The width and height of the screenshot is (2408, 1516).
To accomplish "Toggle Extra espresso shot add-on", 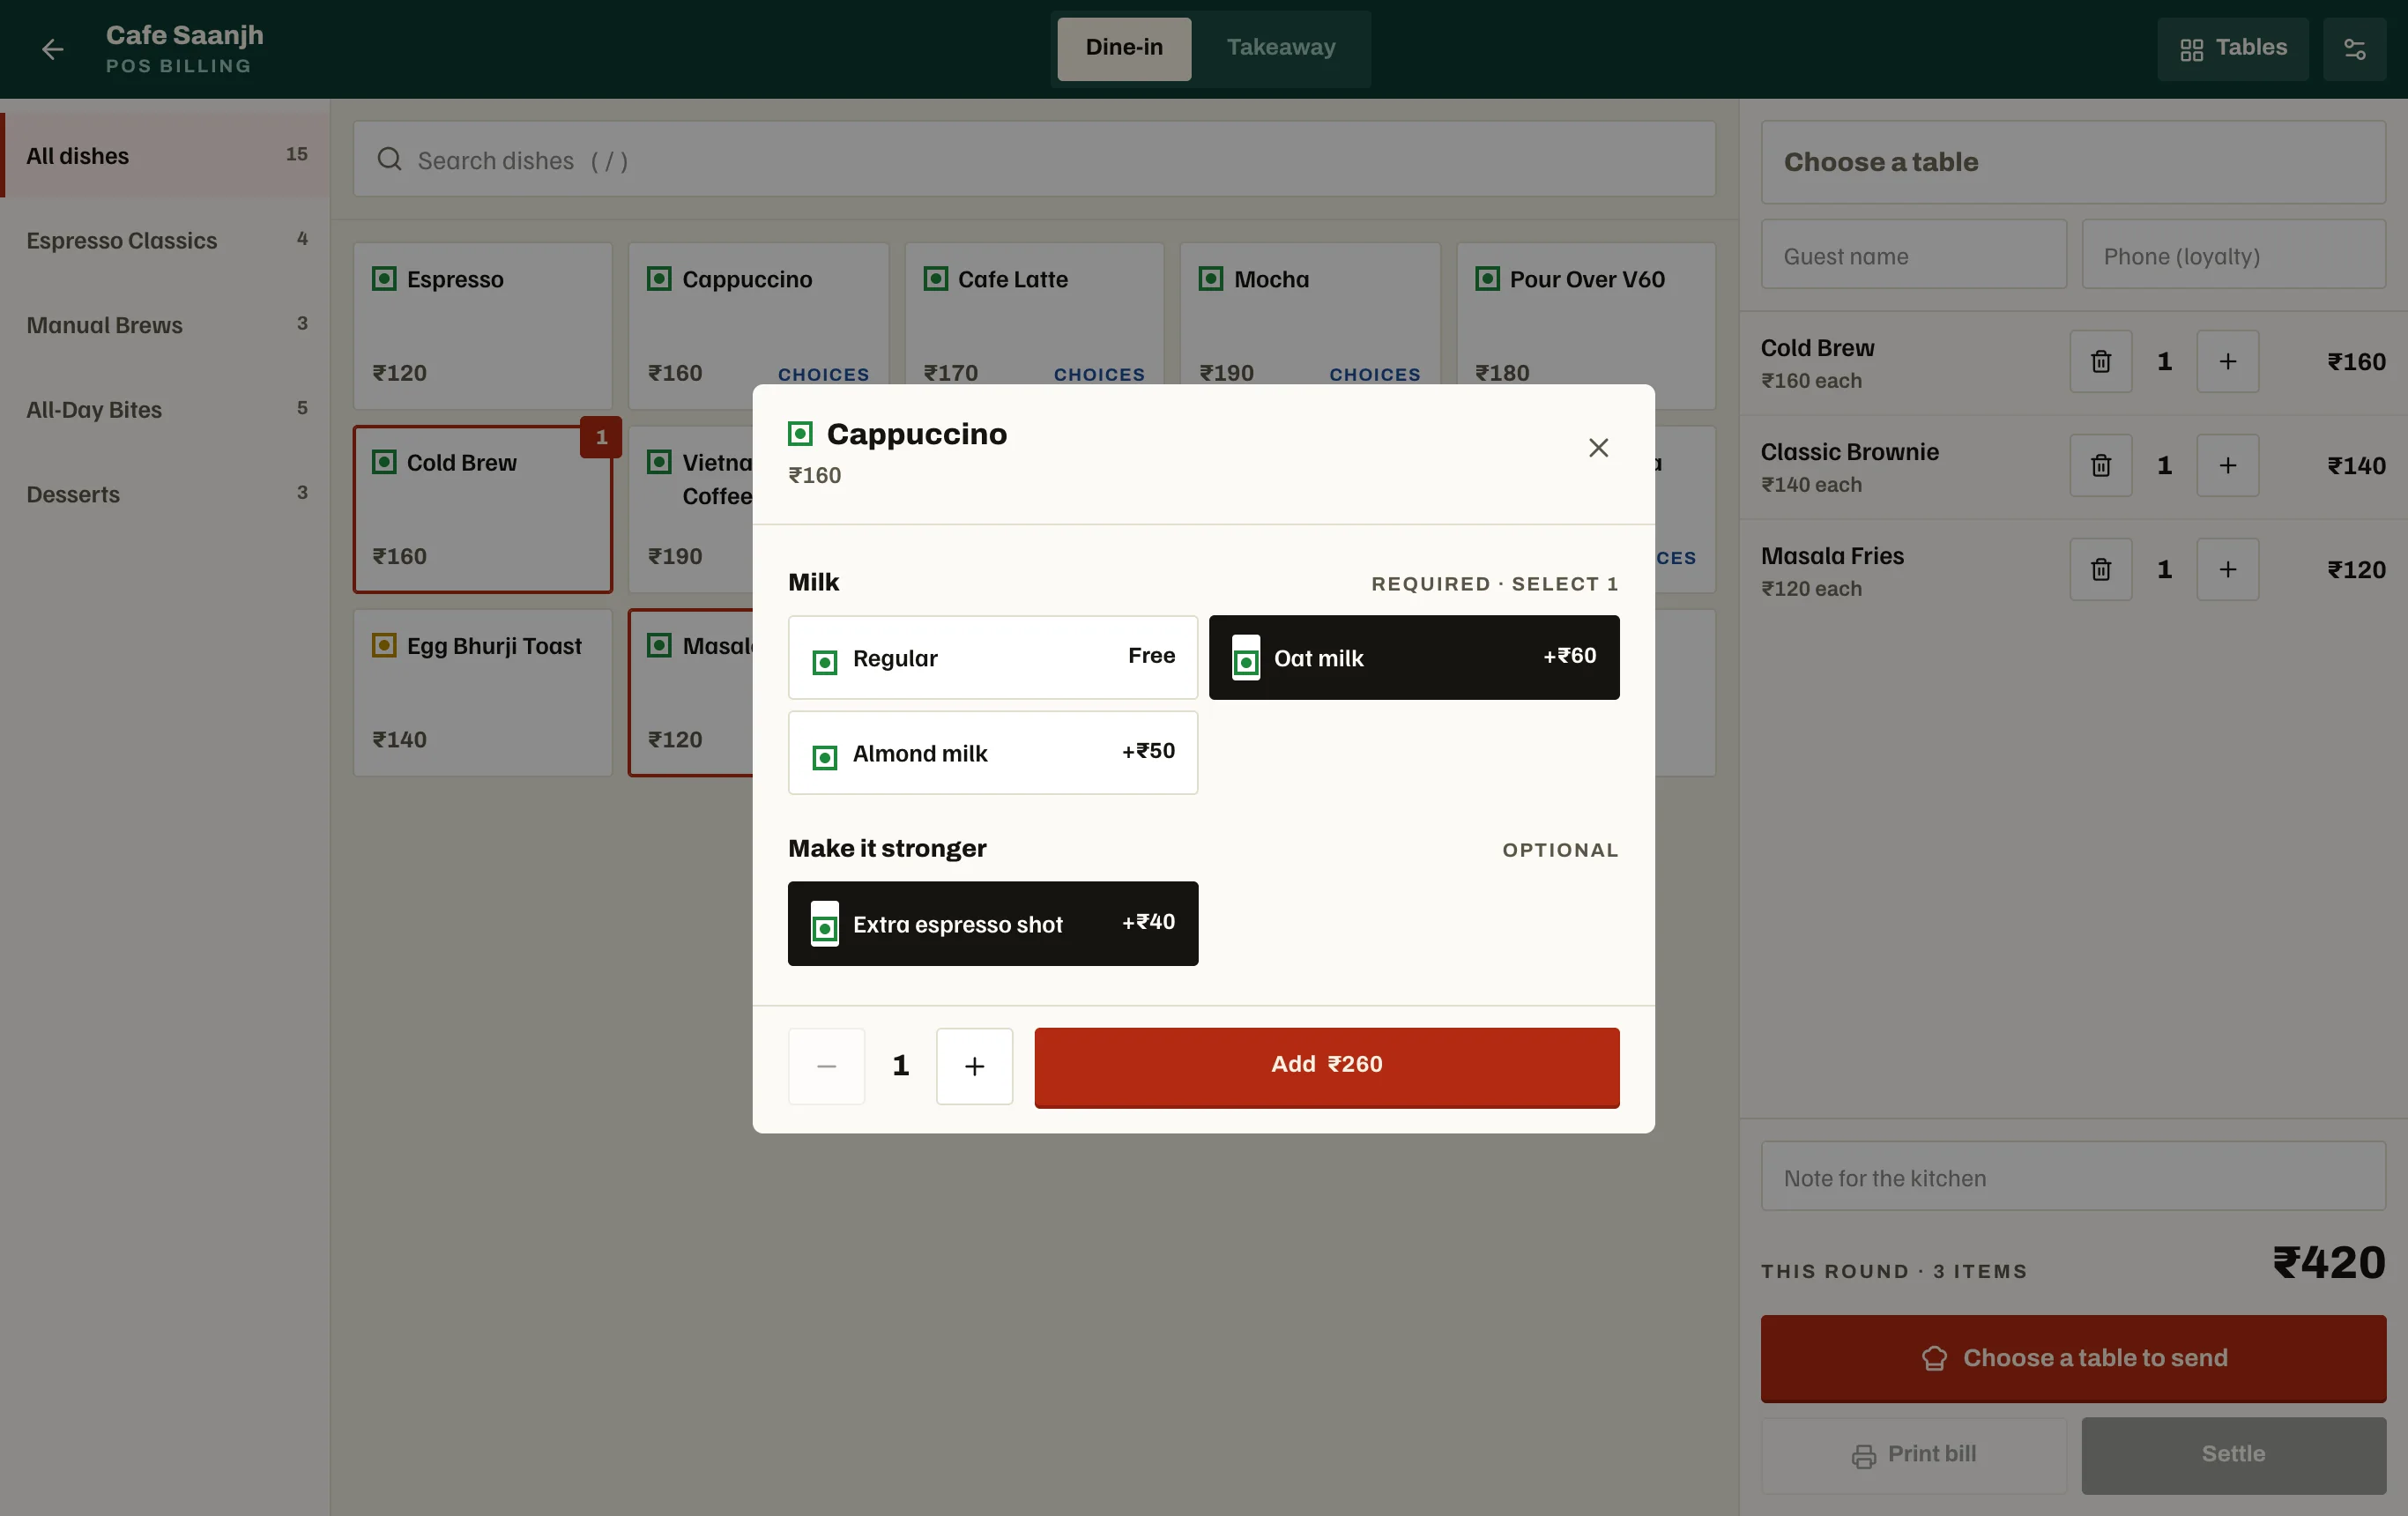I will [x=992, y=923].
